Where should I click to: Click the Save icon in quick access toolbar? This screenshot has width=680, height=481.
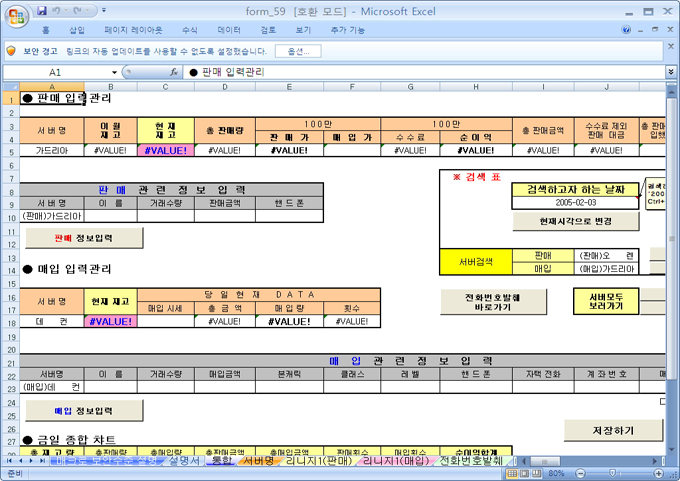point(41,10)
